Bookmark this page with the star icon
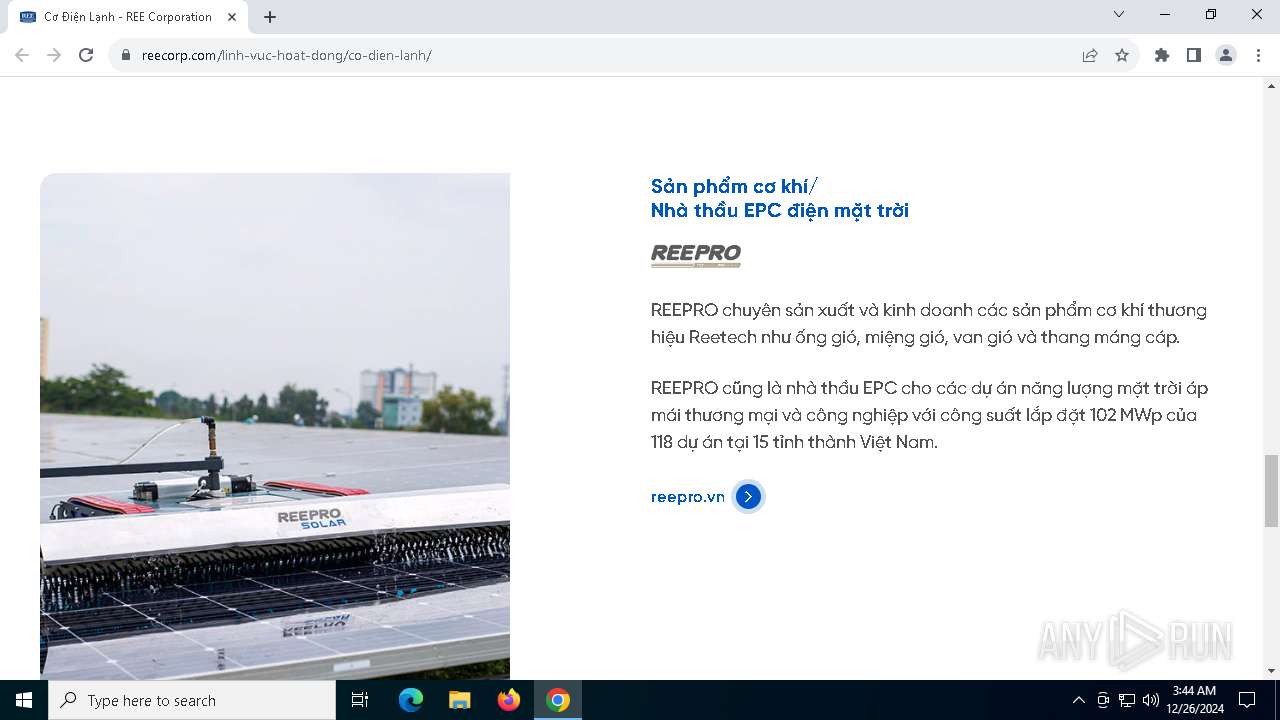 click(x=1122, y=55)
